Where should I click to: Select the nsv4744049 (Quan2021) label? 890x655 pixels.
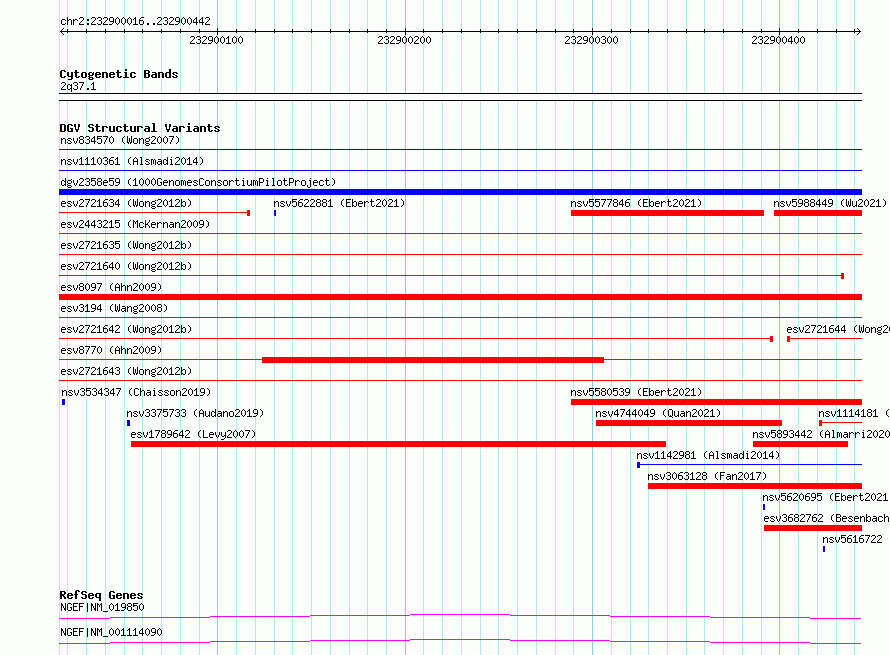point(658,413)
